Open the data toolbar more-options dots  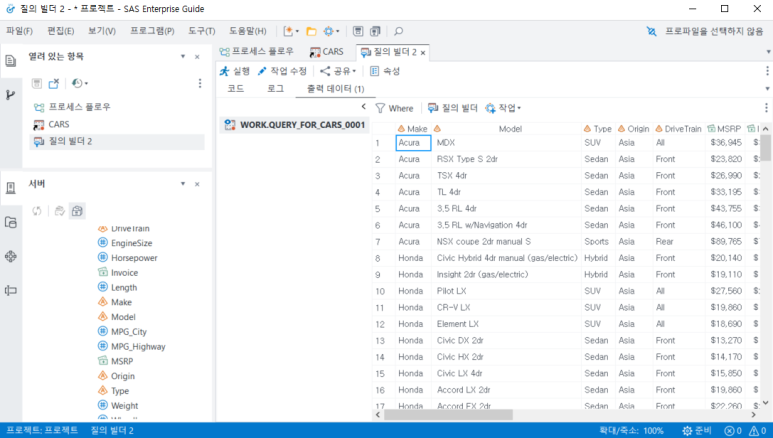coord(766,108)
